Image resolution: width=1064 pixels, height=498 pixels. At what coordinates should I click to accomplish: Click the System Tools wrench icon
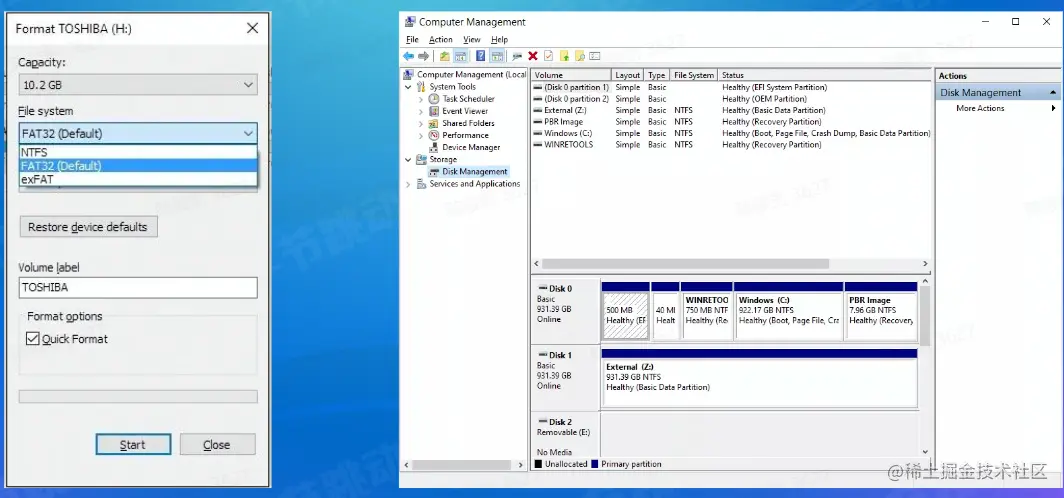point(421,87)
